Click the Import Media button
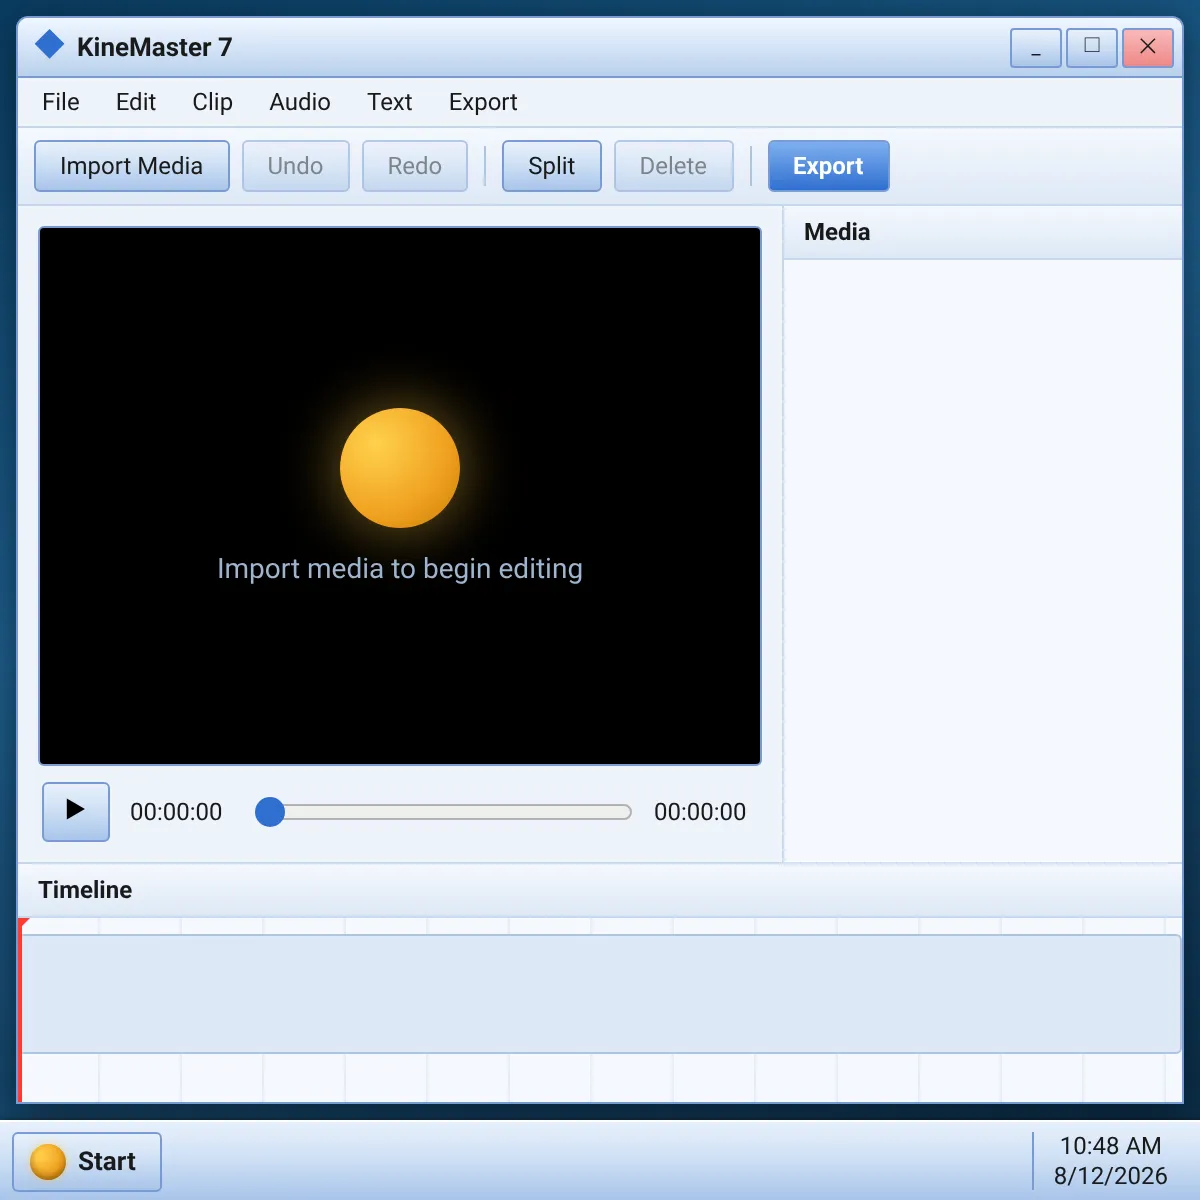 132,166
